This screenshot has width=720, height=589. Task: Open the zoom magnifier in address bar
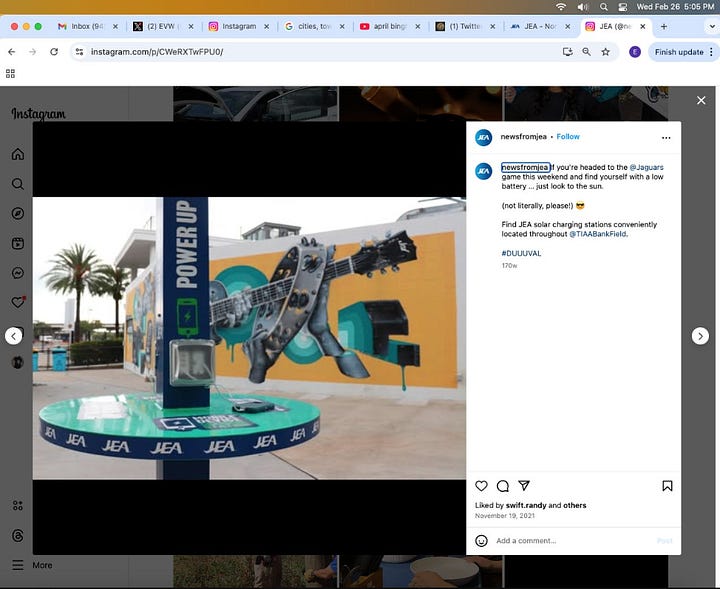pos(586,52)
